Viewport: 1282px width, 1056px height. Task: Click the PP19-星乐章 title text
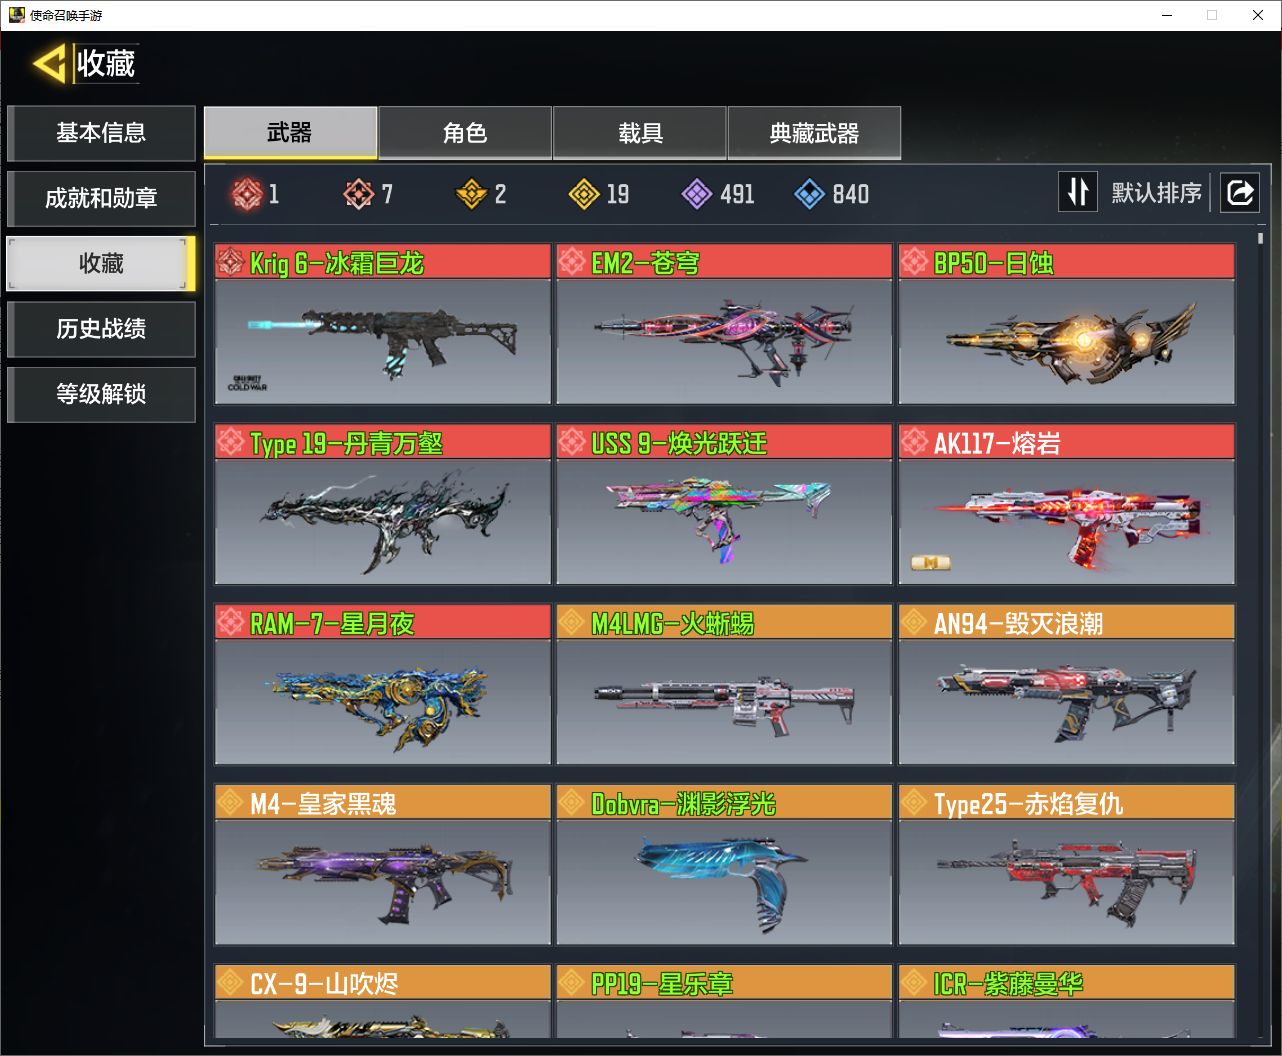(662, 983)
